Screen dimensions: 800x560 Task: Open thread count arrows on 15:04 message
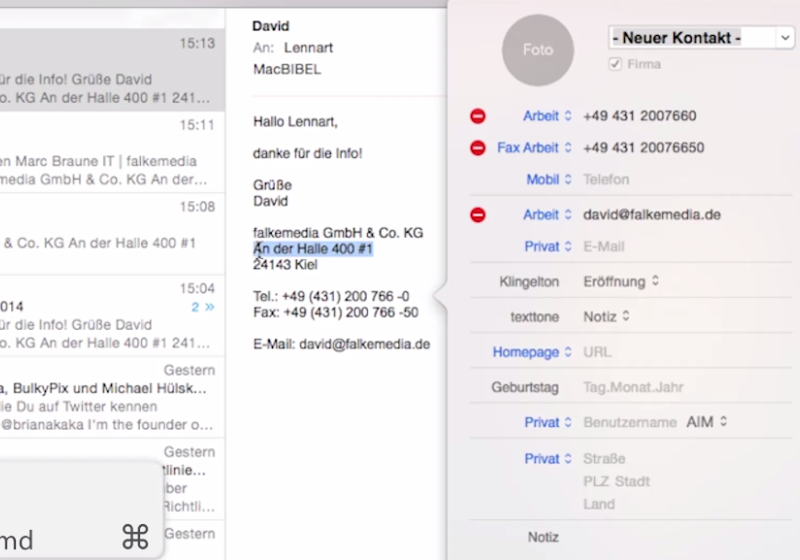pyautogui.click(x=203, y=307)
